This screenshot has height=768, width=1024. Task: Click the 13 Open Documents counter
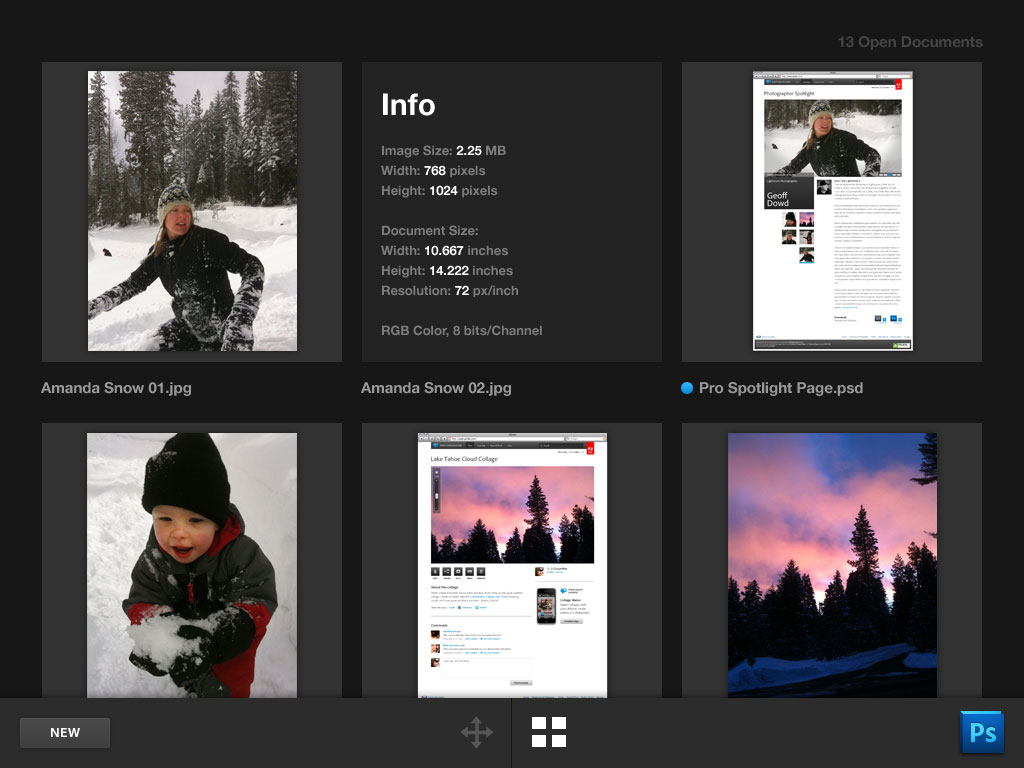910,42
